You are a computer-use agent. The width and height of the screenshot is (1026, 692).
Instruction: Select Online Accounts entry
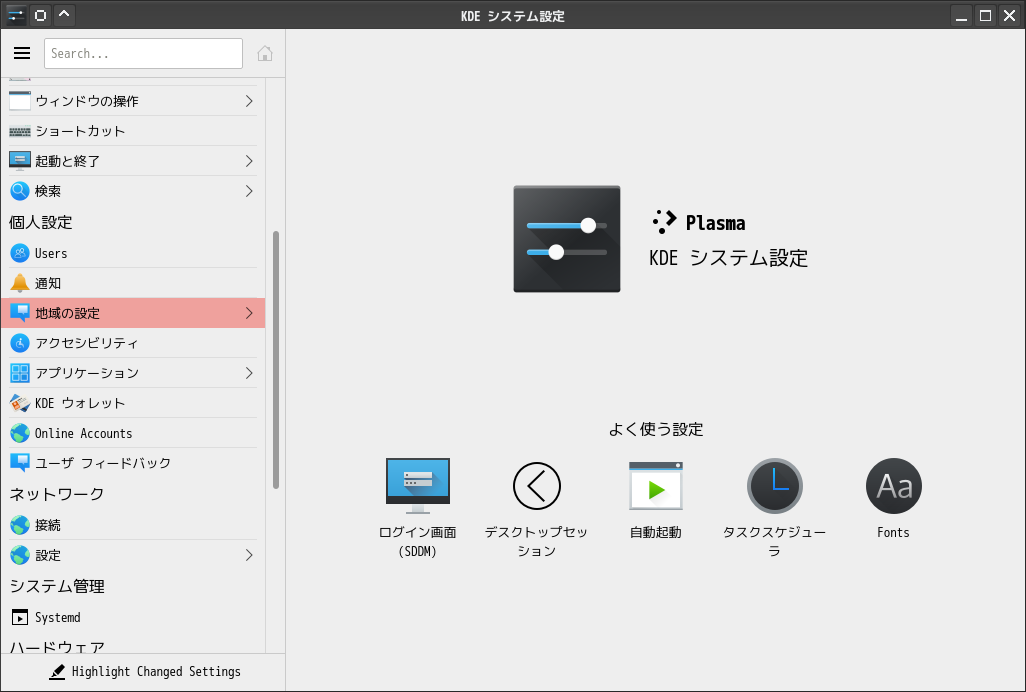tap(133, 433)
